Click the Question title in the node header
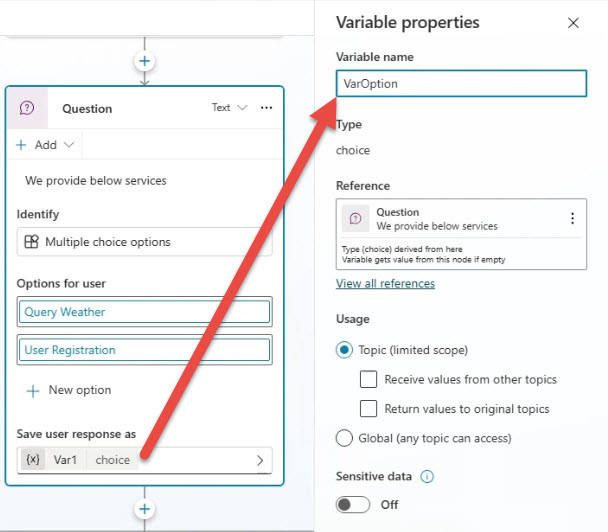The image size is (608, 532). (87, 109)
